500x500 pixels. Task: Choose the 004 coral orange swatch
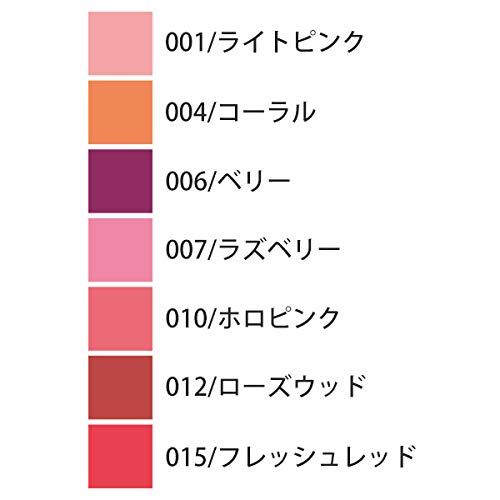120,112
